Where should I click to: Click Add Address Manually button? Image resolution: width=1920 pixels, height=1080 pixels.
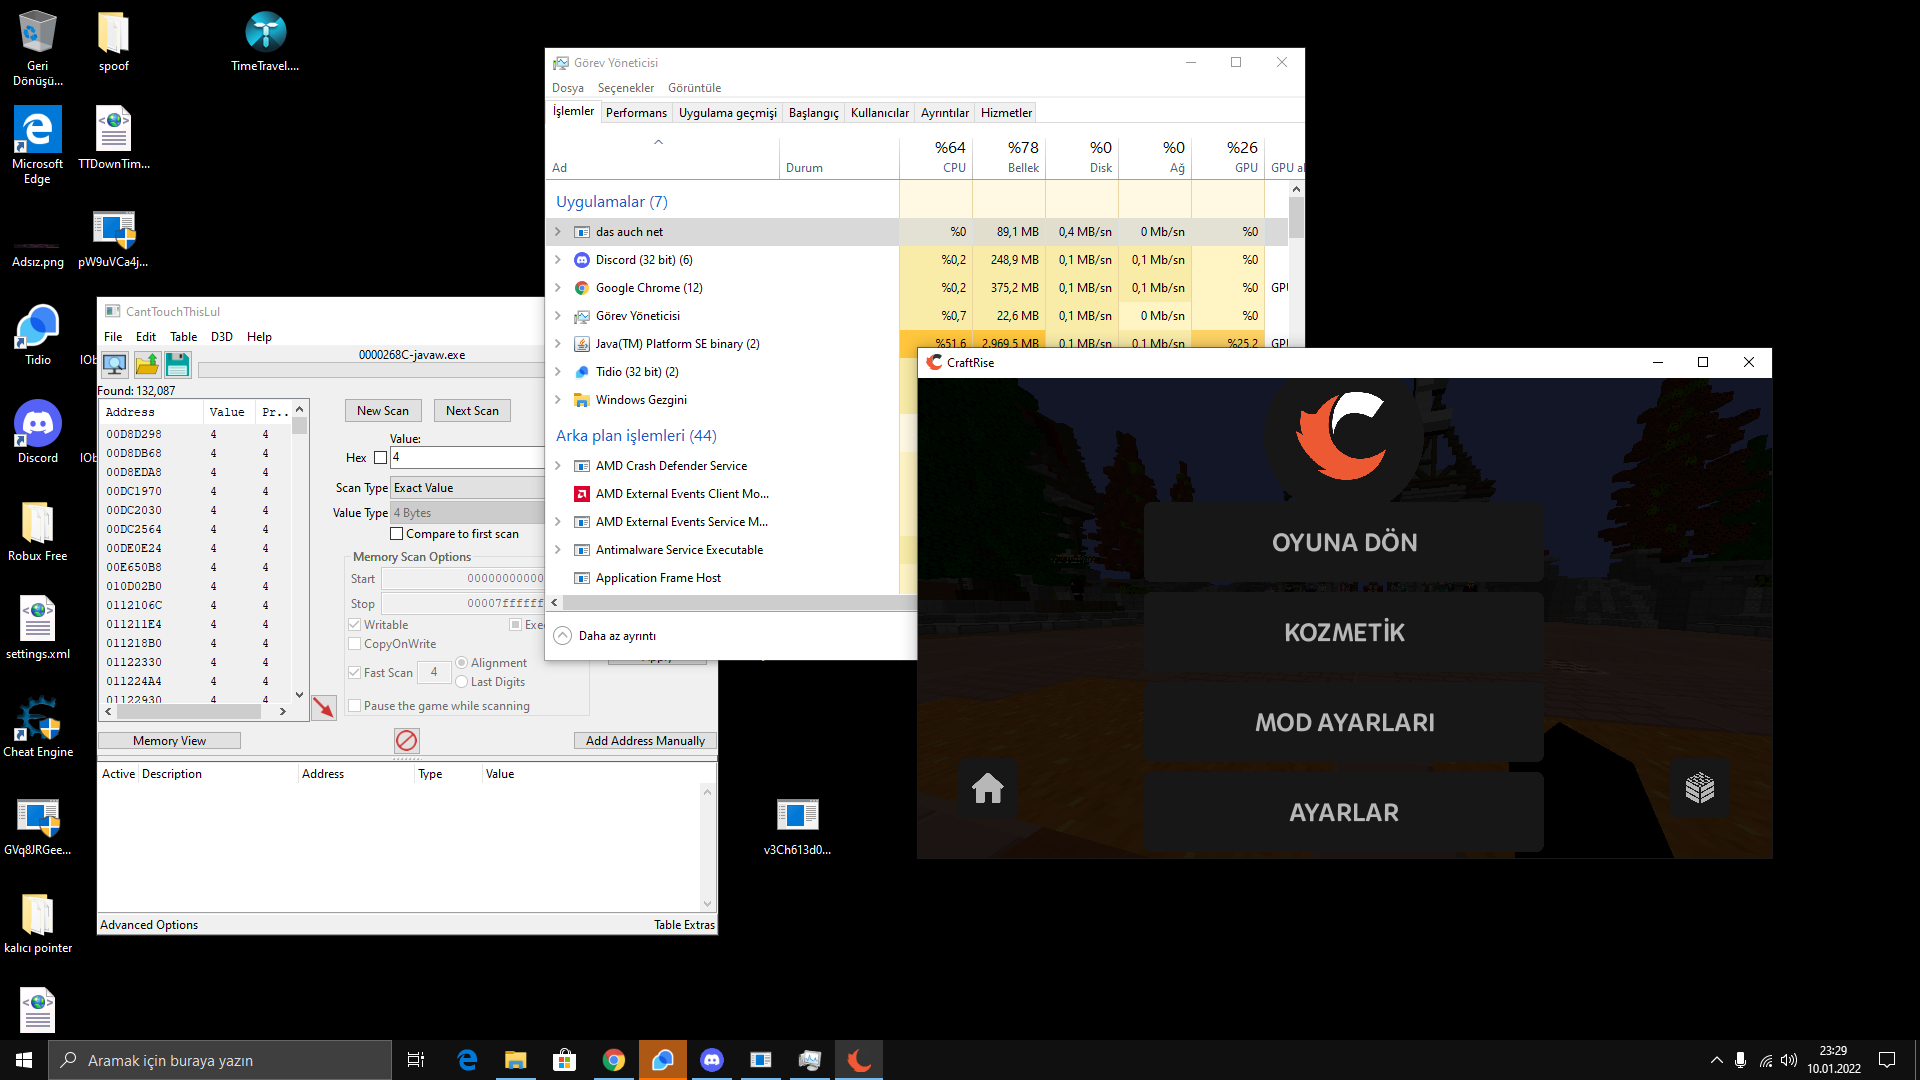(x=645, y=741)
